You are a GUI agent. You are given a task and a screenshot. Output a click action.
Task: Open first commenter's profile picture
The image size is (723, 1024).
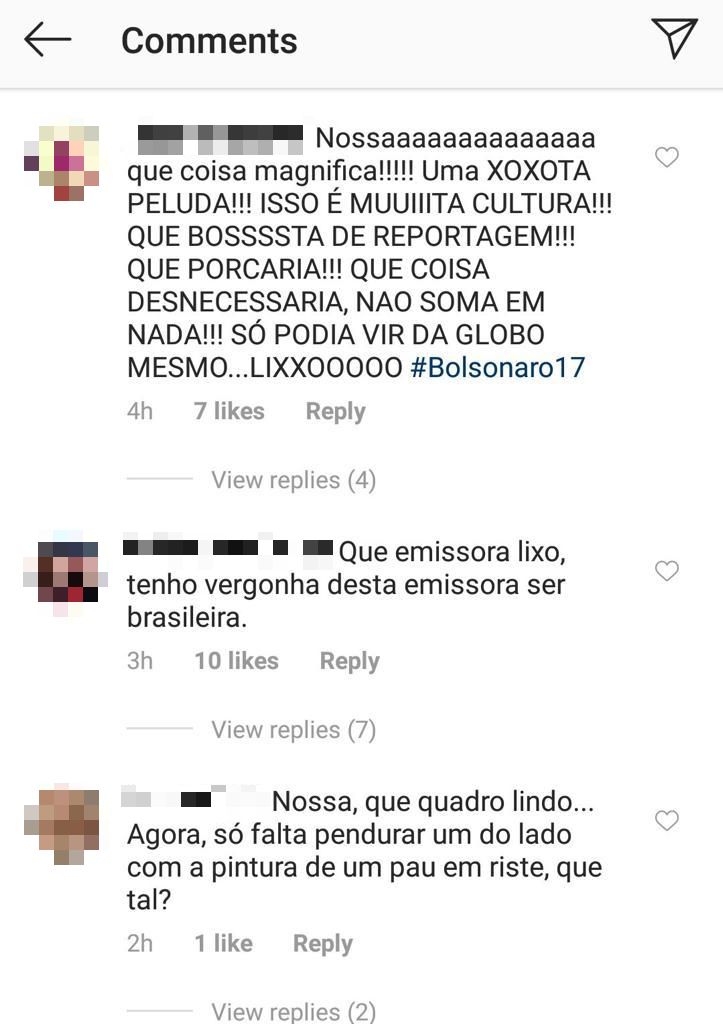pyautogui.click(x=61, y=163)
